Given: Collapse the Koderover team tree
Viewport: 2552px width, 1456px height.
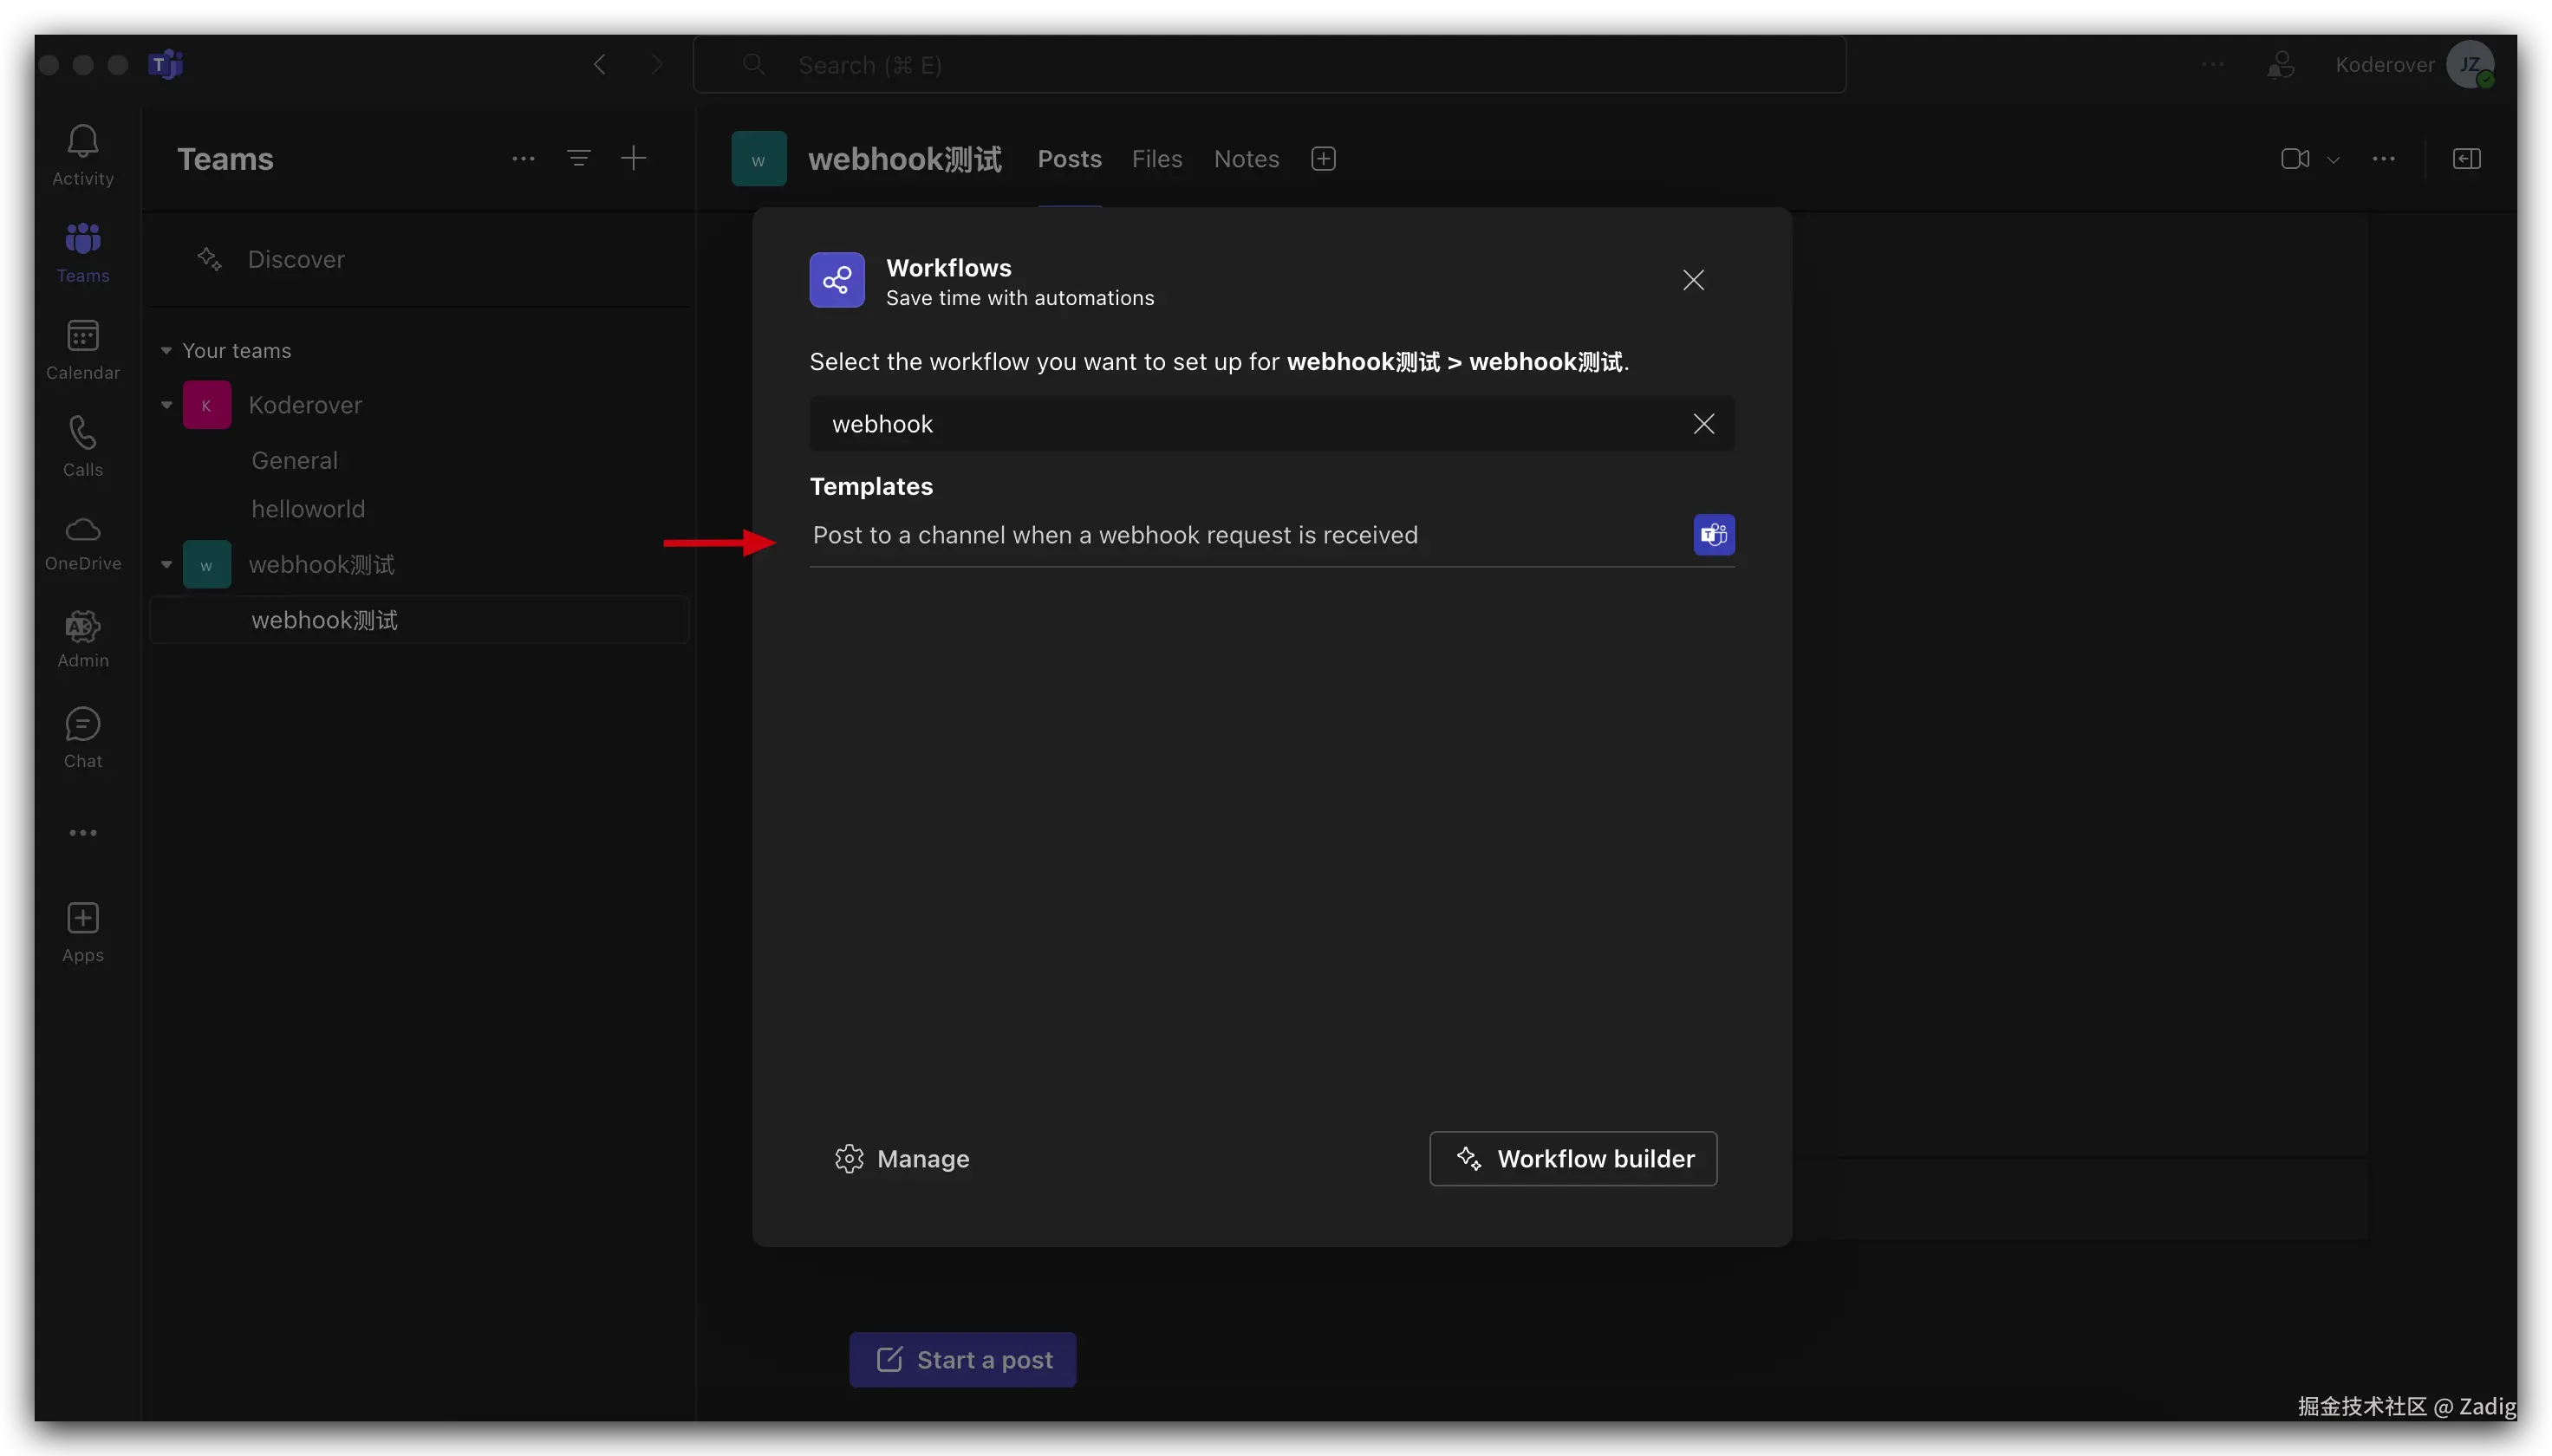Looking at the screenshot, I should (x=167, y=405).
